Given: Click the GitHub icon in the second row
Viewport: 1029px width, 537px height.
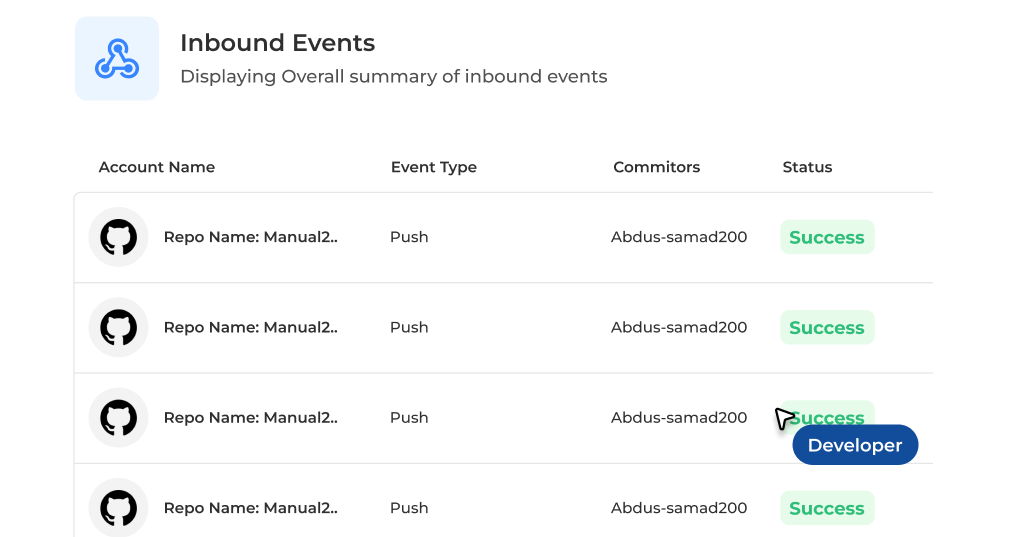Looking at the screenshot, I should pyautogui.click(x=118, y=328).
